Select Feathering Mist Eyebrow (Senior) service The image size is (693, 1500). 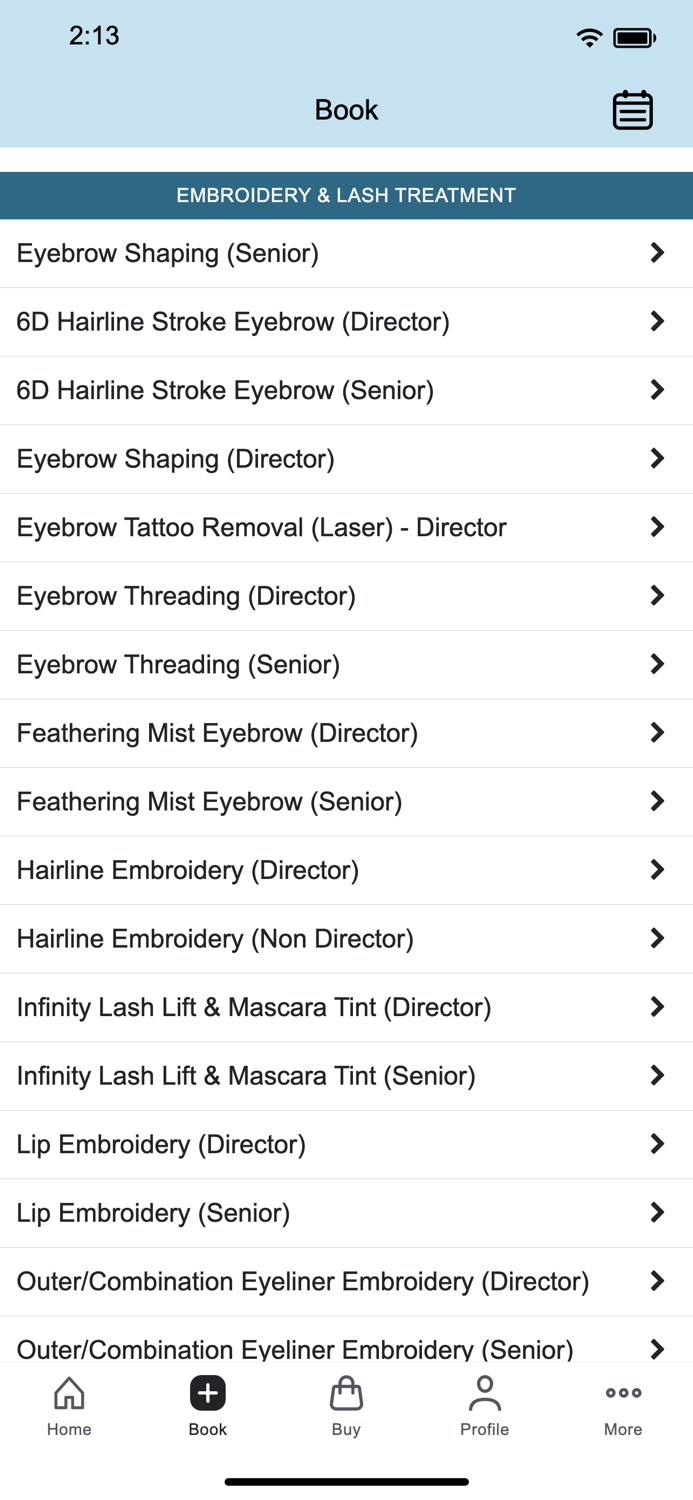tap(209, 801)
